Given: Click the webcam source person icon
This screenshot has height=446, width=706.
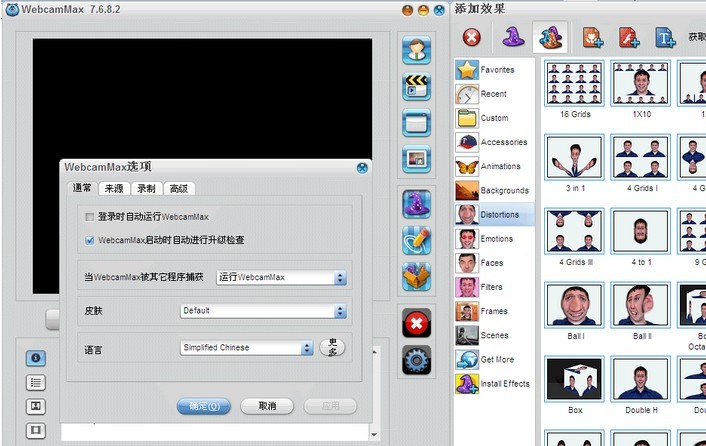Looking at the screenshot, I should point(416,50).
